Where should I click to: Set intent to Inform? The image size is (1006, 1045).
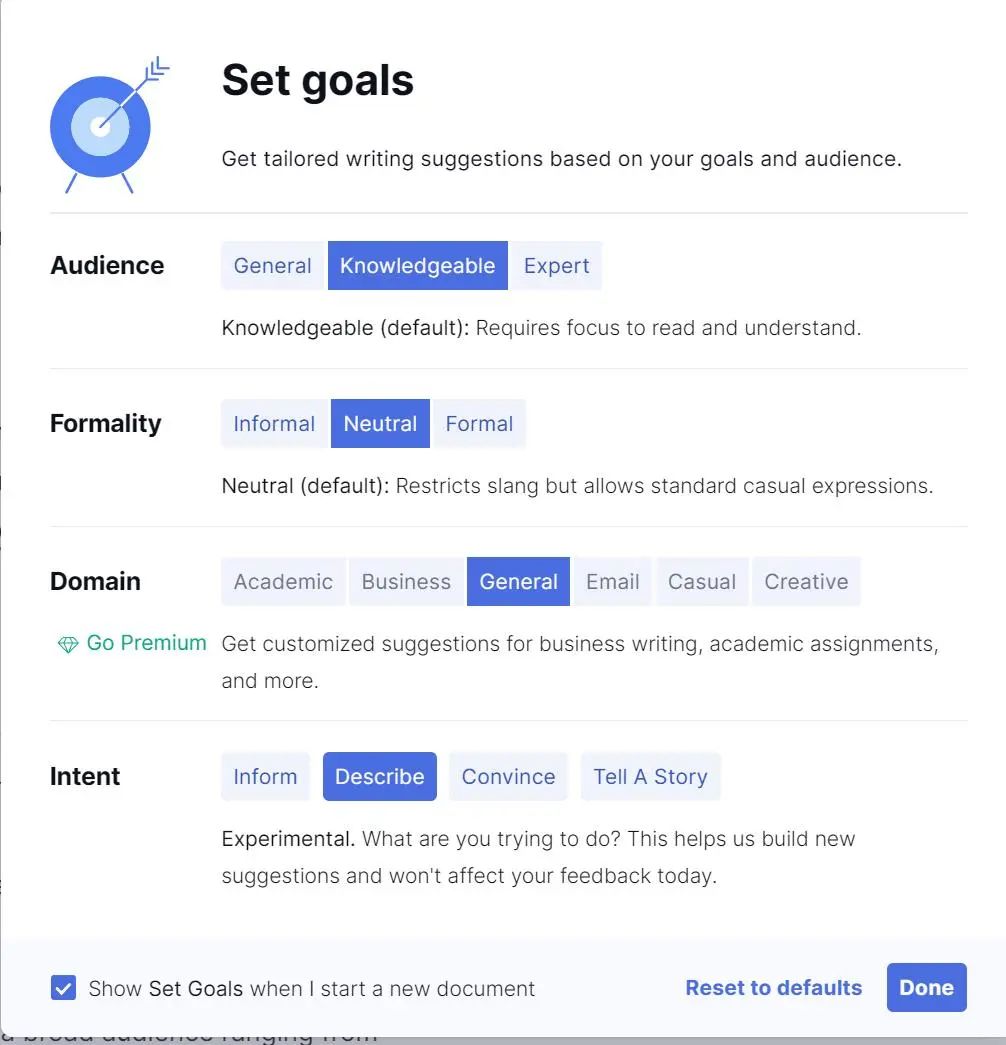click(265, 776)
